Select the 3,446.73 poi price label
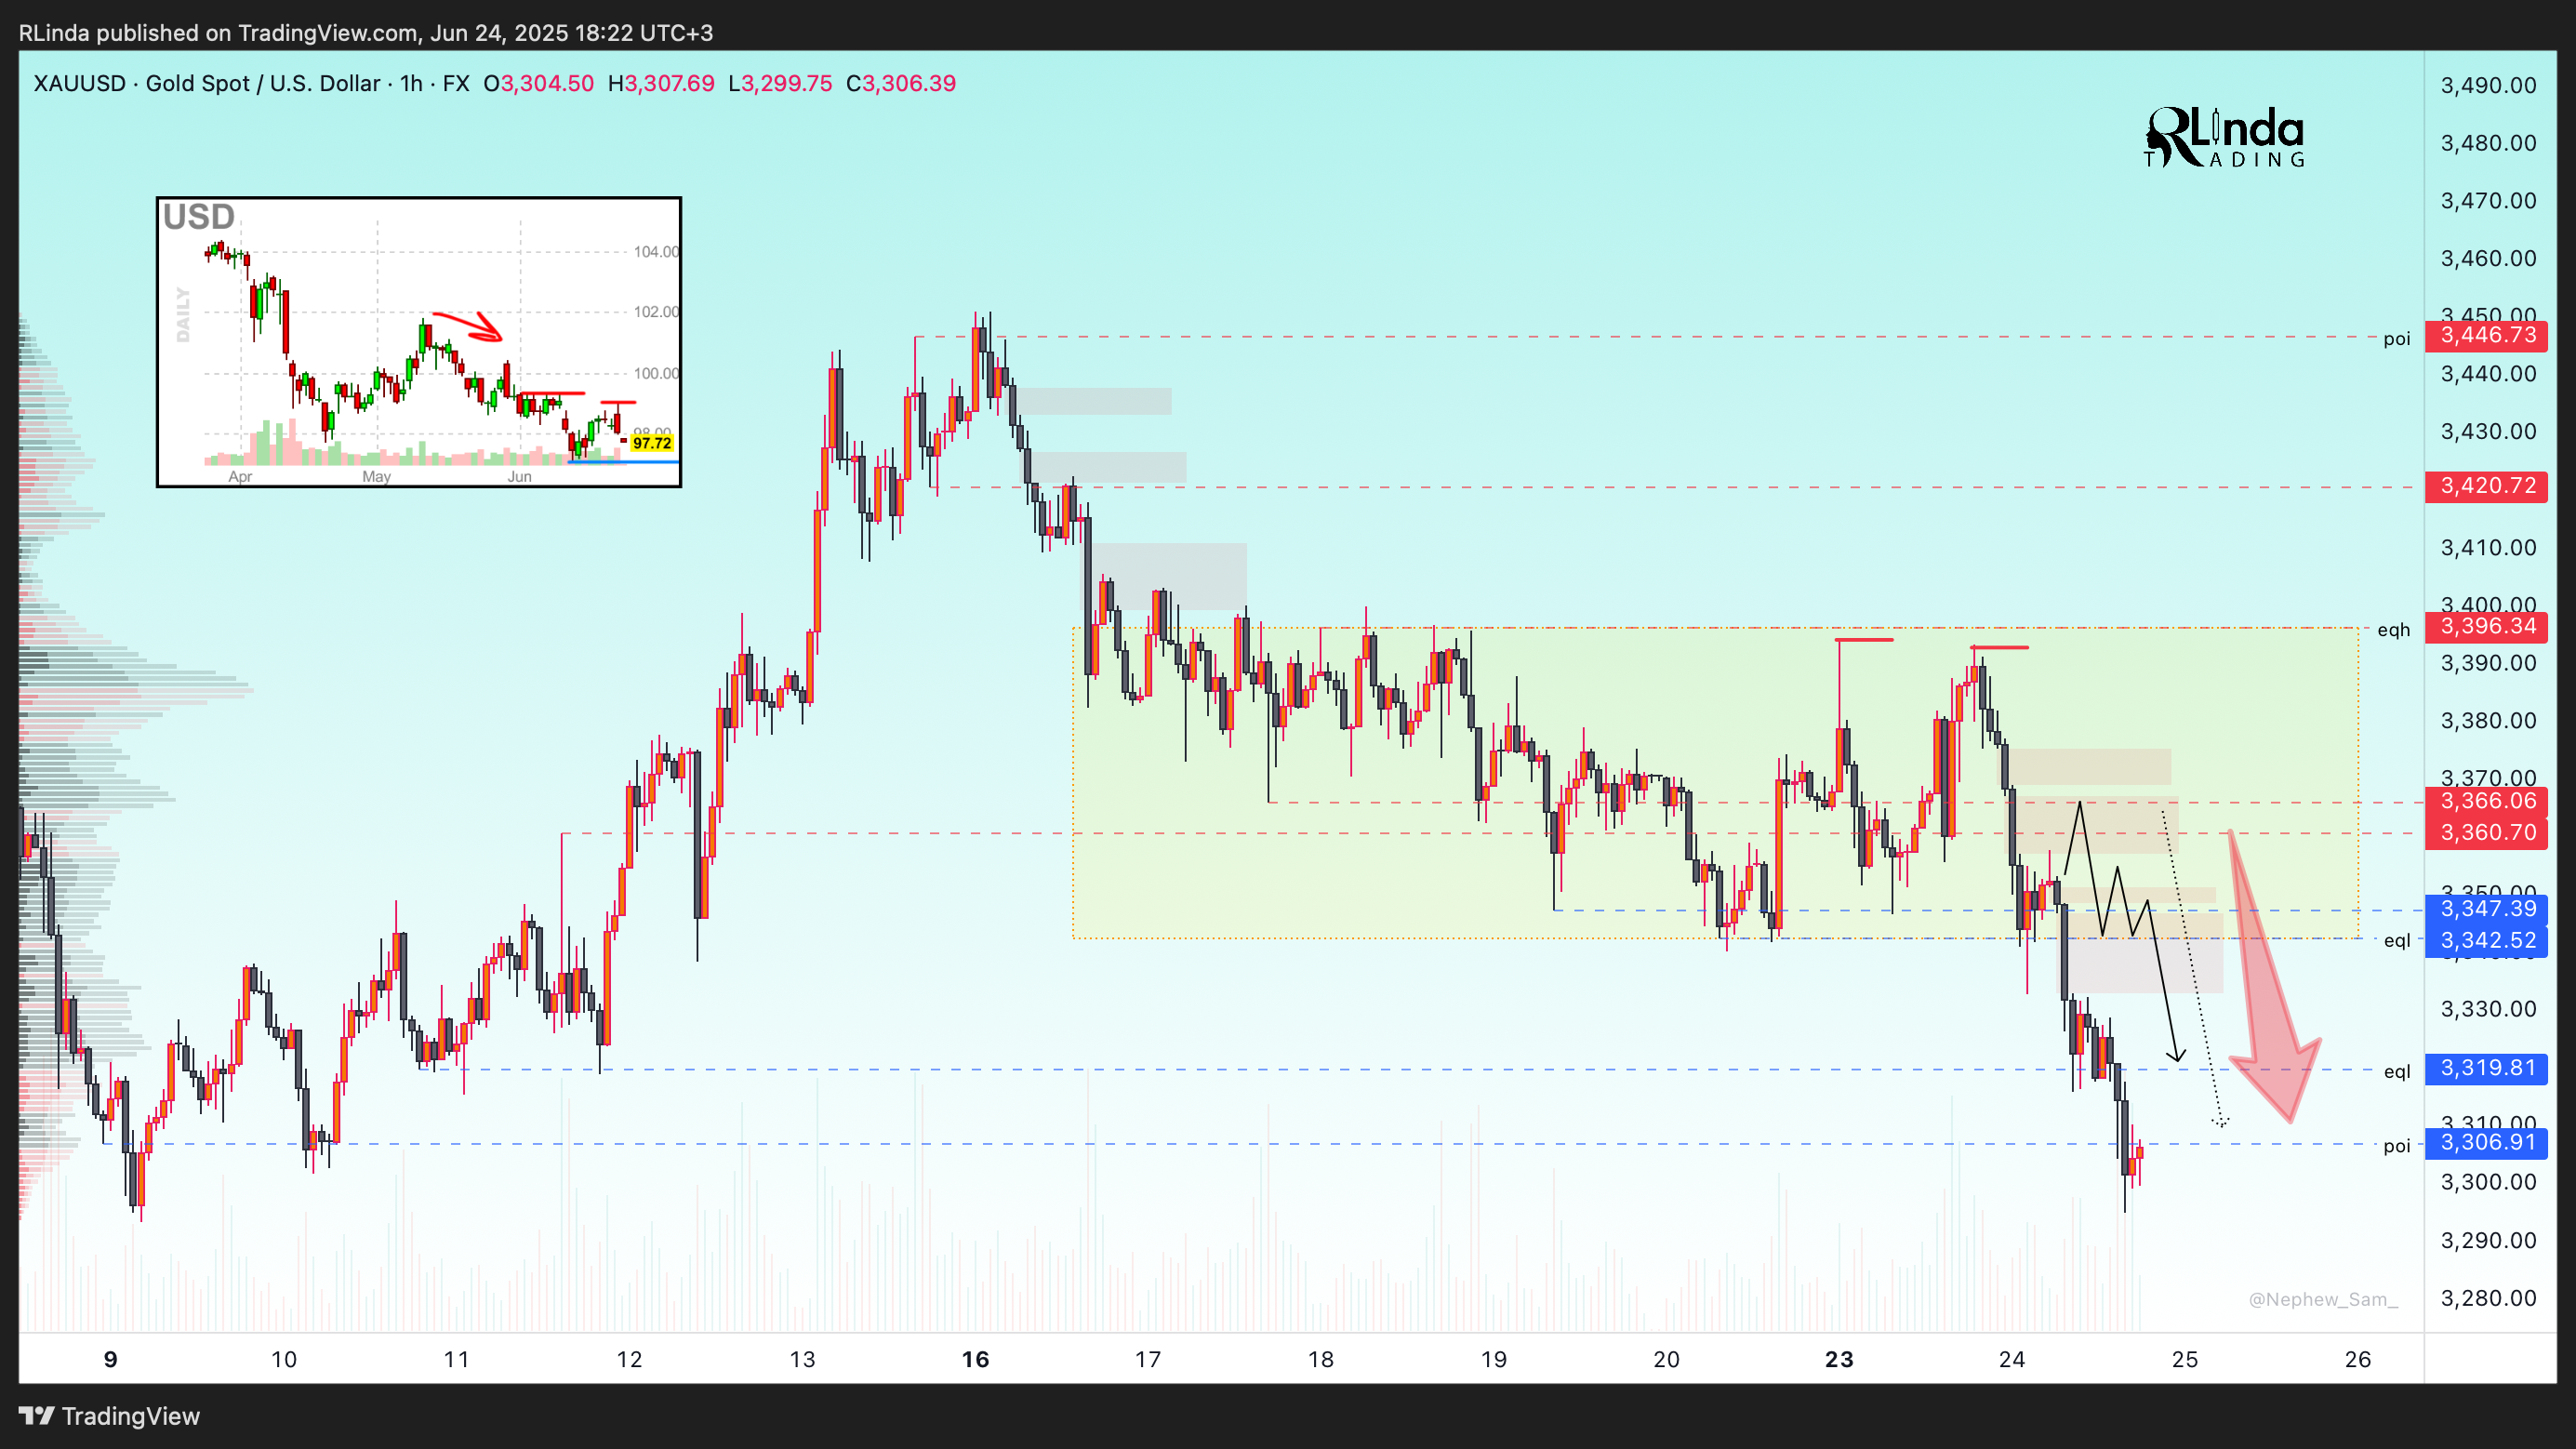This screenshot has width=2576, height=1449. click(x=2487, y=335)
